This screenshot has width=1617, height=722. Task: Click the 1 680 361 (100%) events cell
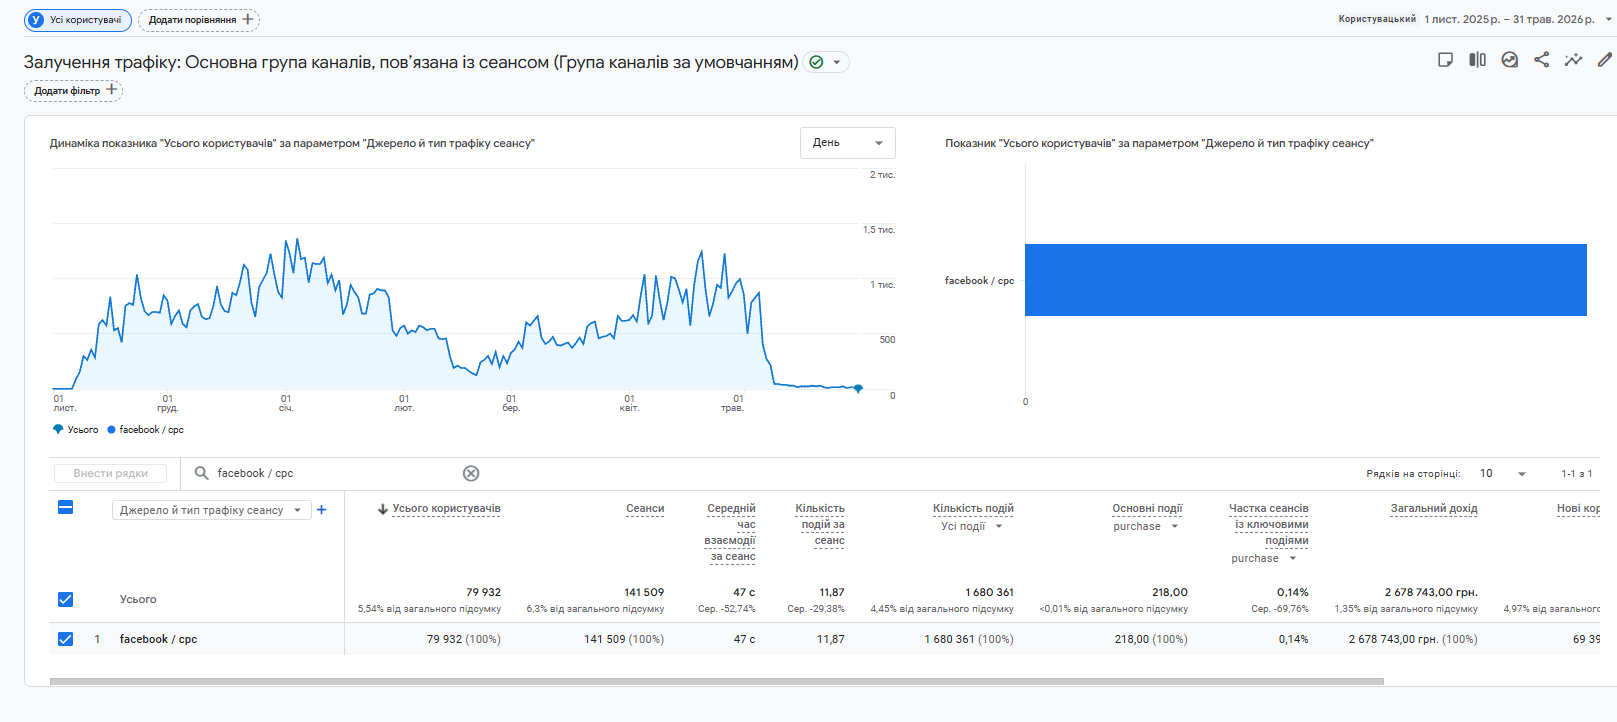[969, 639]
